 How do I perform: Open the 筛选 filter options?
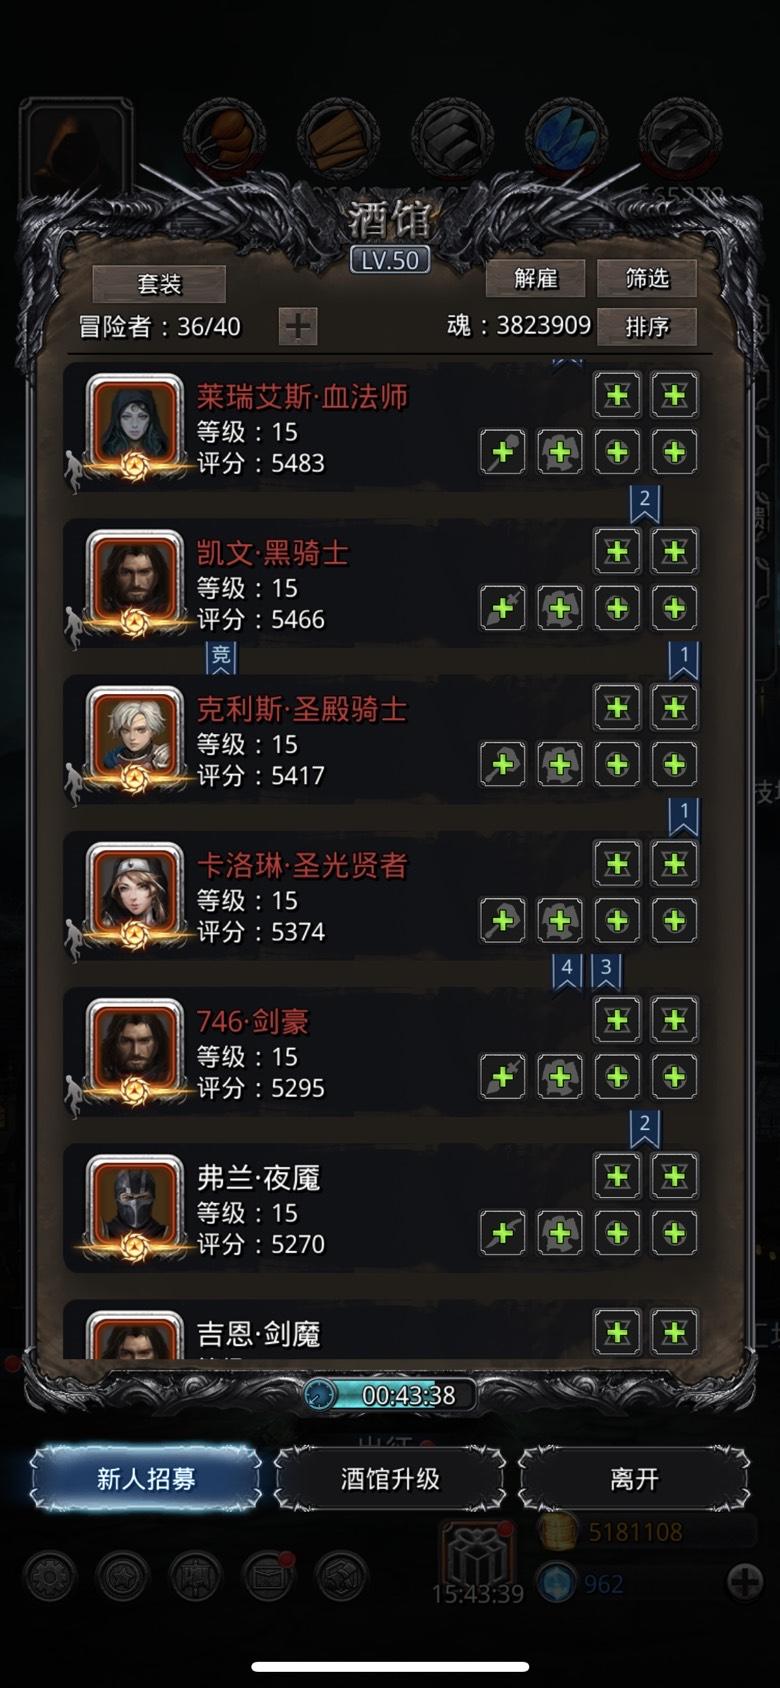[647, 278]
